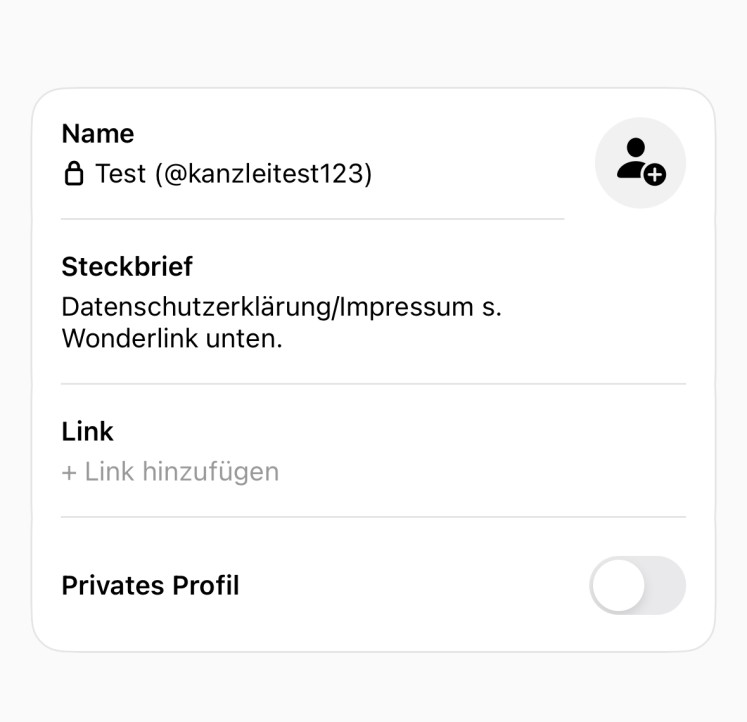Click the plus badge on person icon
The width and height of the screenshot is (747, 722).
[x=654, y=175]
